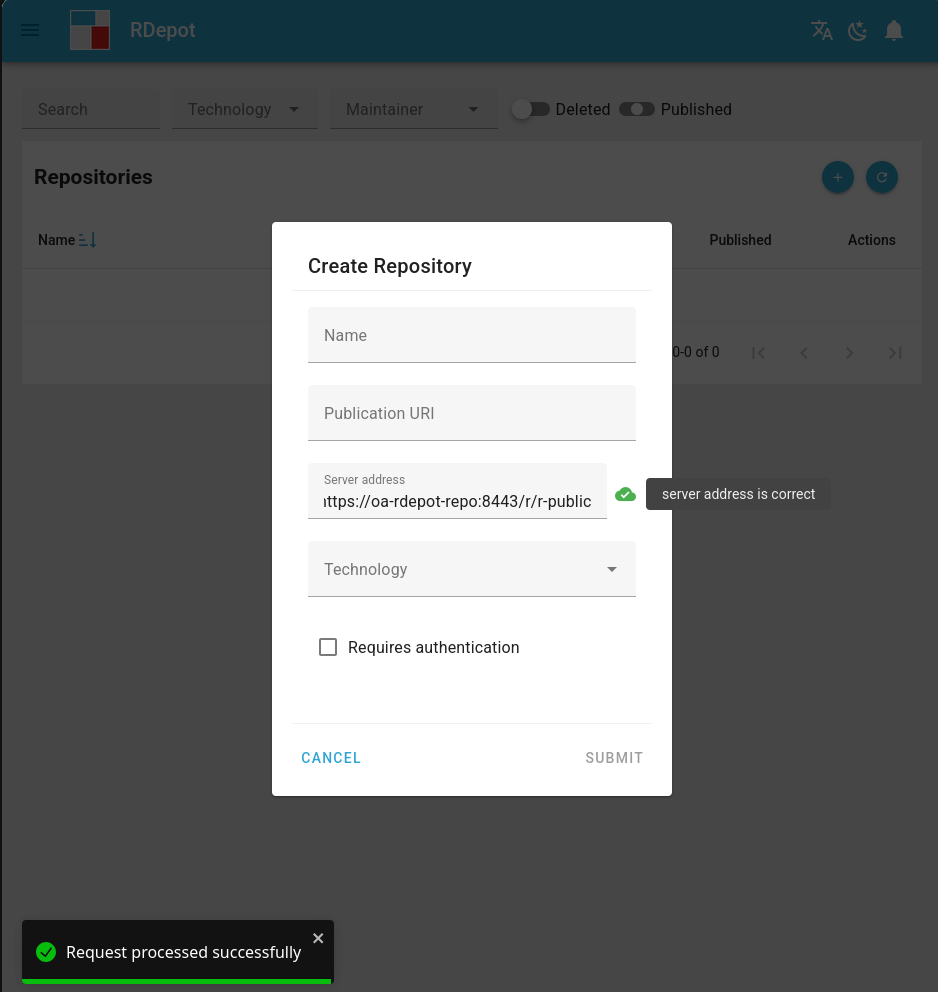Refresh the repositories list
Screen dimensions: 938x992
(882, 177)
